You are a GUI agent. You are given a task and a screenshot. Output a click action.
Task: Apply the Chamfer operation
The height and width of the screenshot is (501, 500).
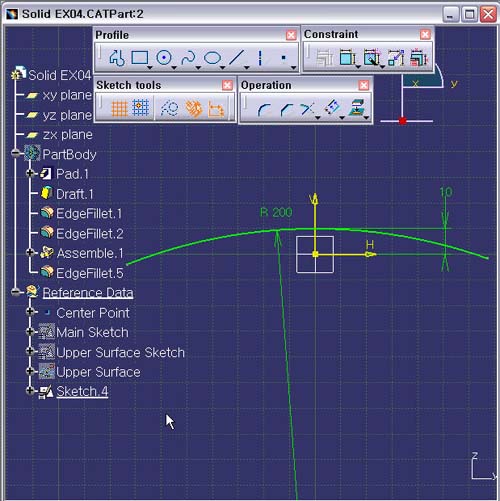coord(287,109)
